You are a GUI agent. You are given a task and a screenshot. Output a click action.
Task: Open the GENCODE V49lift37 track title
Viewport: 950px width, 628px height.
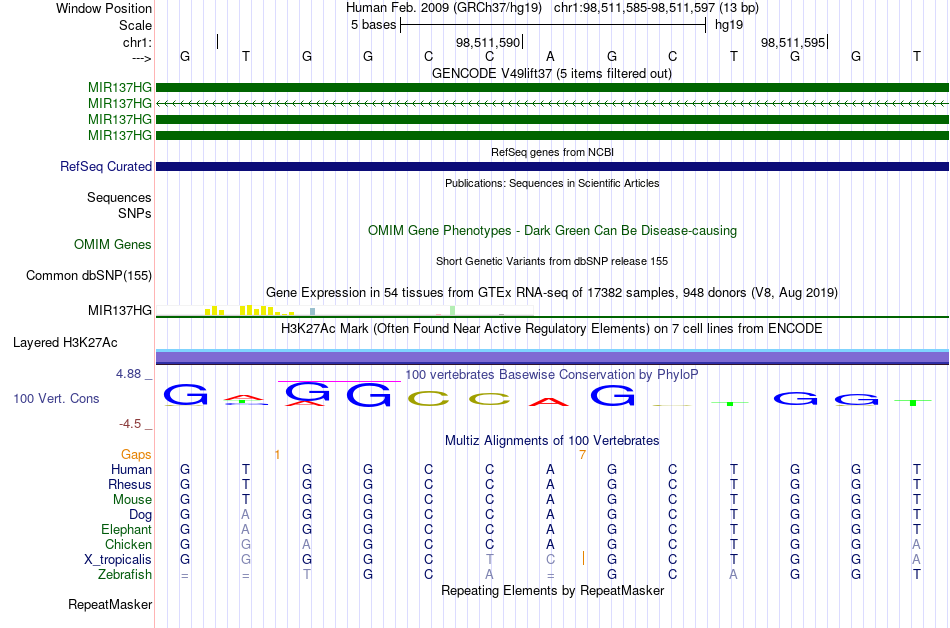point(551,74)
